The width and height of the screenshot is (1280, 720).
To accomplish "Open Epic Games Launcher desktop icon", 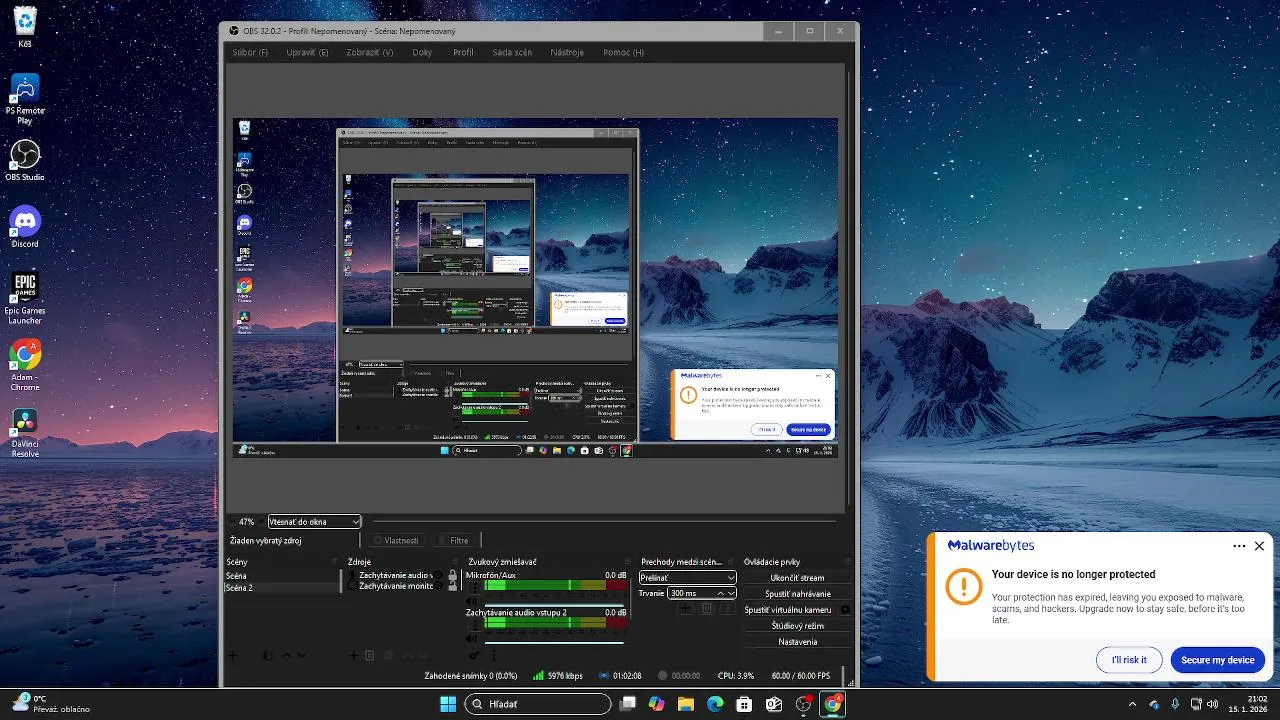I will tap(25, 298).
